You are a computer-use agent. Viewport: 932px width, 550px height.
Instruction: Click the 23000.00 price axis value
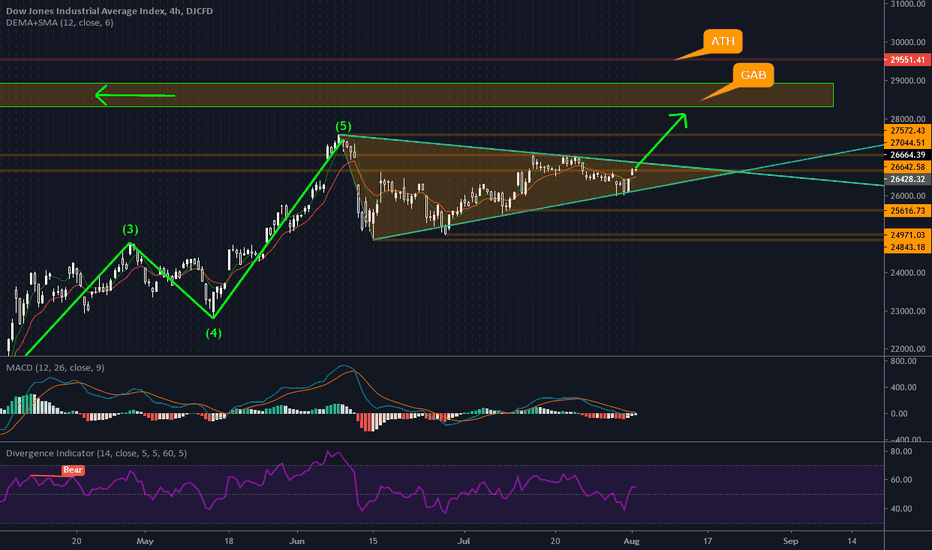tap(908, 311)
